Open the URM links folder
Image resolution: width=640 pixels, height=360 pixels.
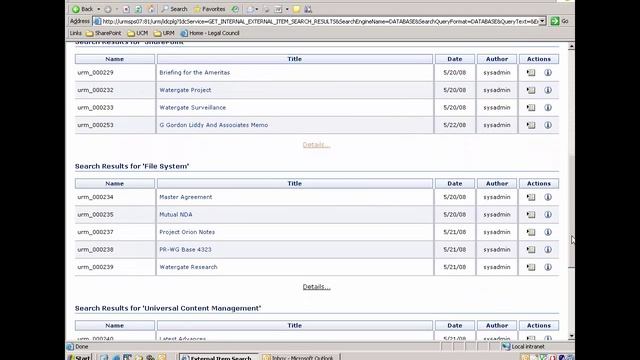pyautogui.click(x=164, y=33)
